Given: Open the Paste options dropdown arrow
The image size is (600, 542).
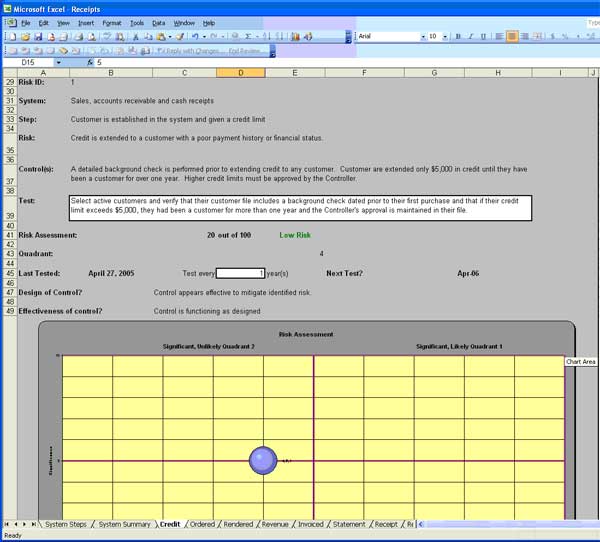Looking at the screenshot, I should click(170, 37).
